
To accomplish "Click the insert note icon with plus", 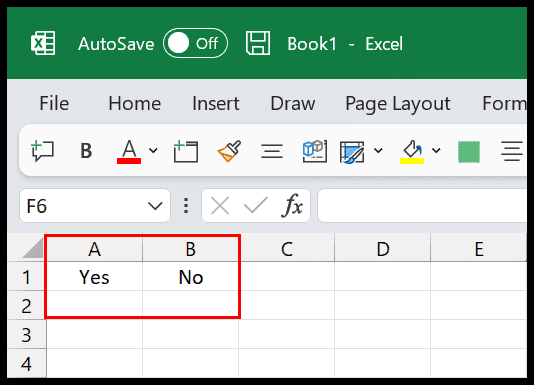I will pyautogui.click(x=186, y=151).
